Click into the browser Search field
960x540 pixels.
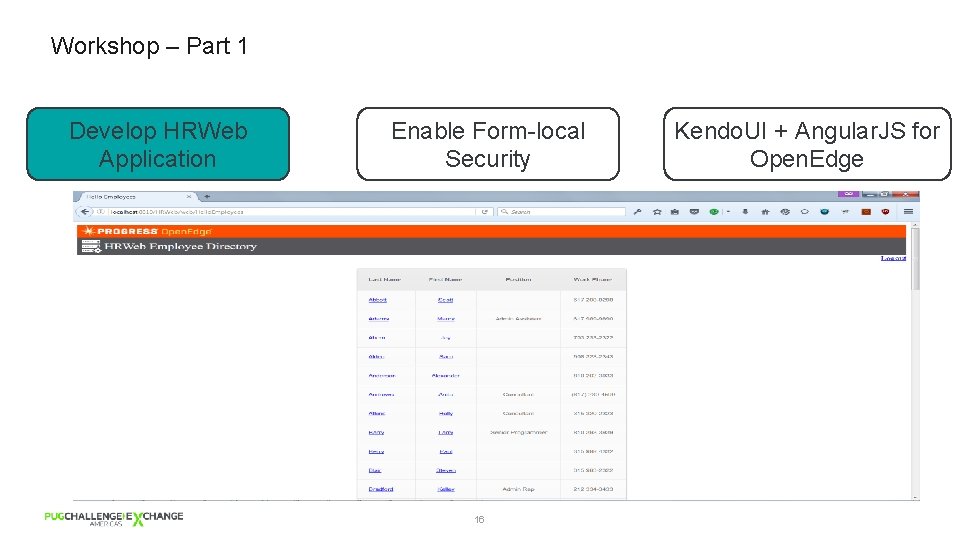pyautogui.click(x=561, y=212)
